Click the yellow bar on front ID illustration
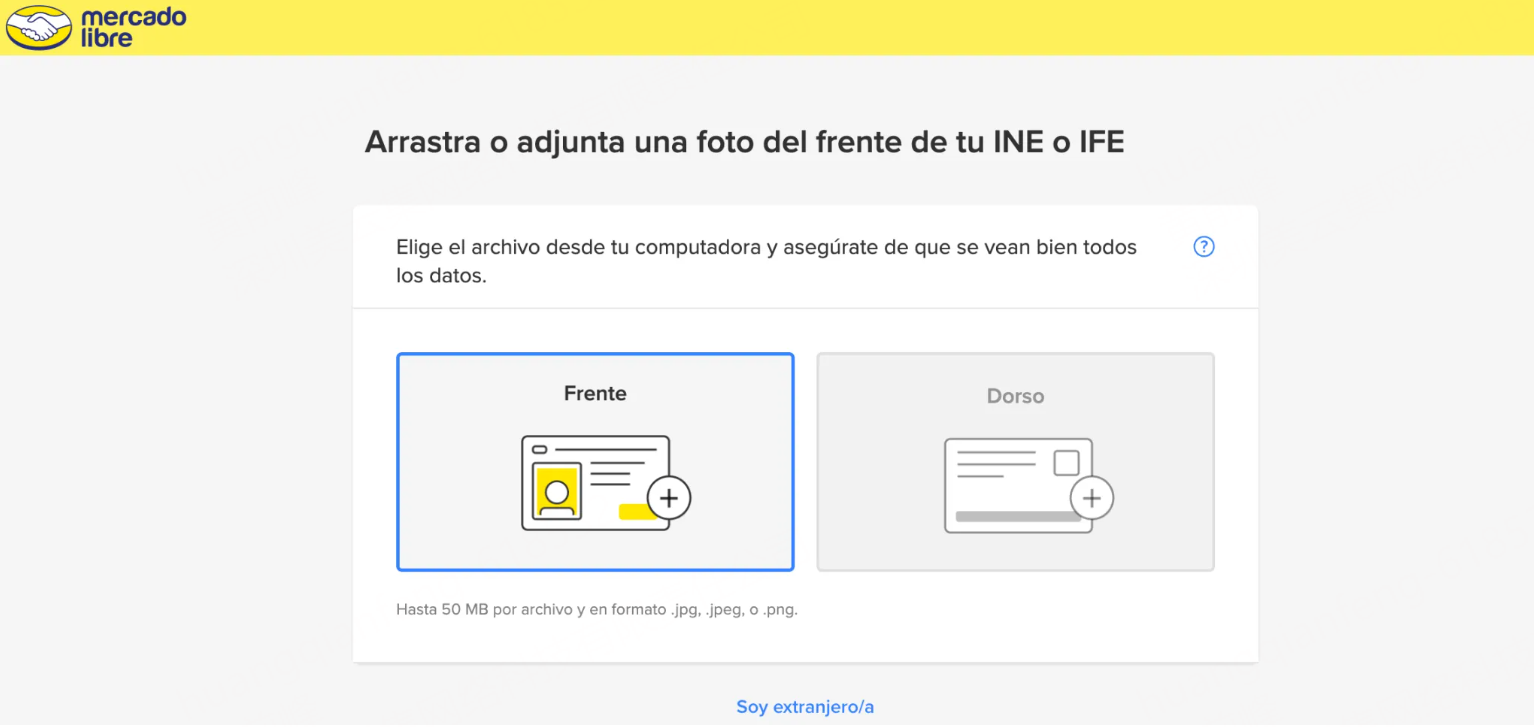This screenshot has height=727, width=1534. click(634, 512)
